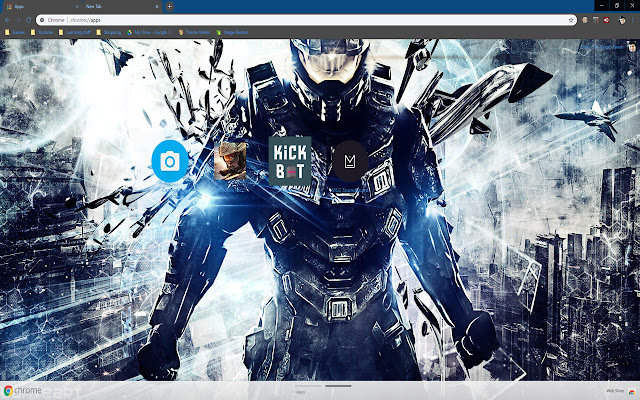
Task: Go back with the back arrow
Action: (7, 20)
